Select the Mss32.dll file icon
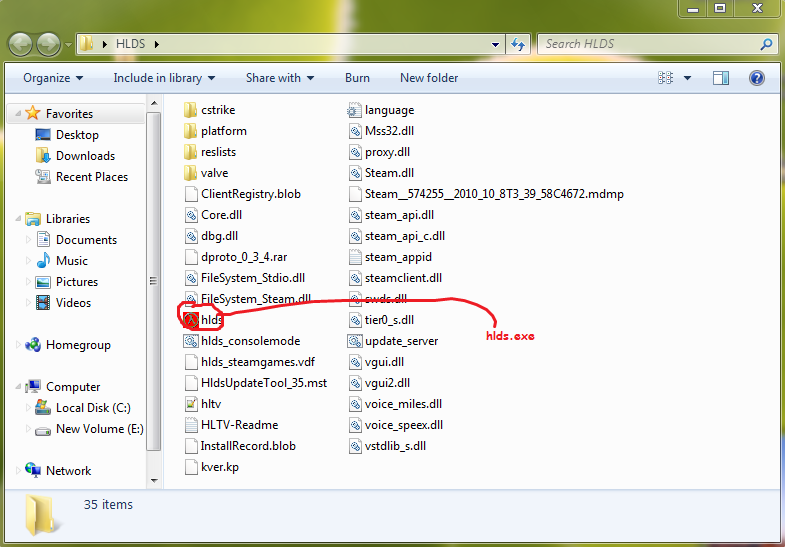The width and height of the screenshot is (785, 547). click(x=355, y=131)
